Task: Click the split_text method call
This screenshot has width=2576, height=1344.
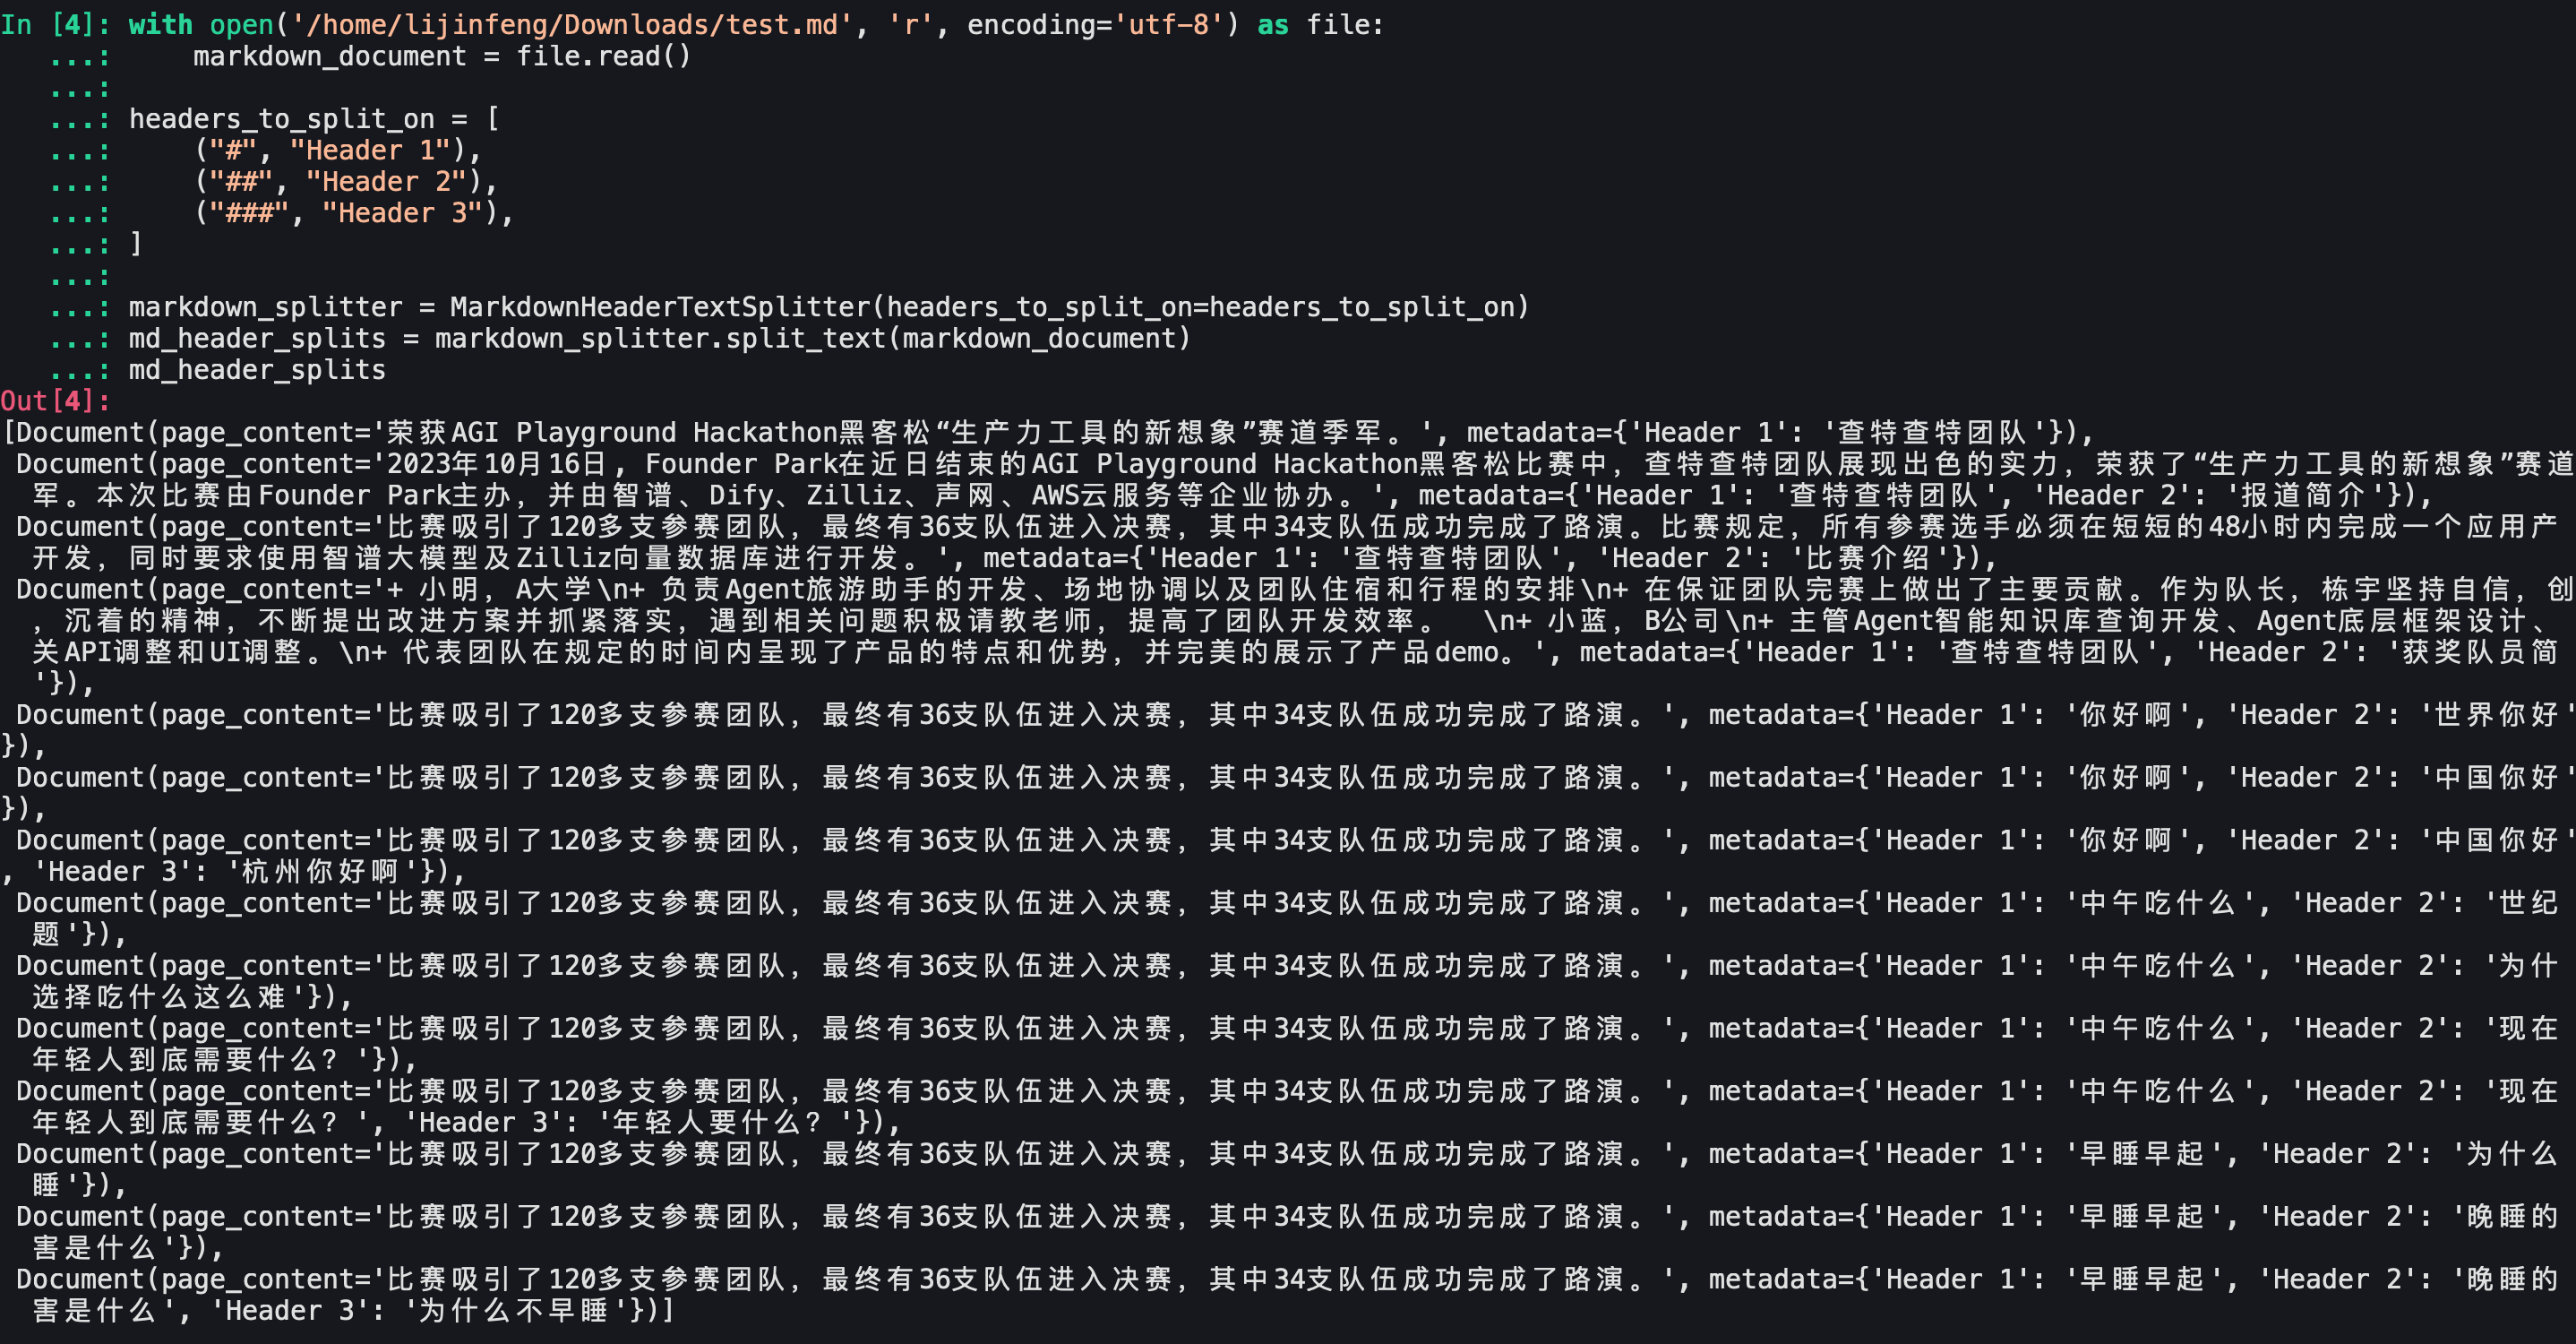Action: (x=805, y=338)
